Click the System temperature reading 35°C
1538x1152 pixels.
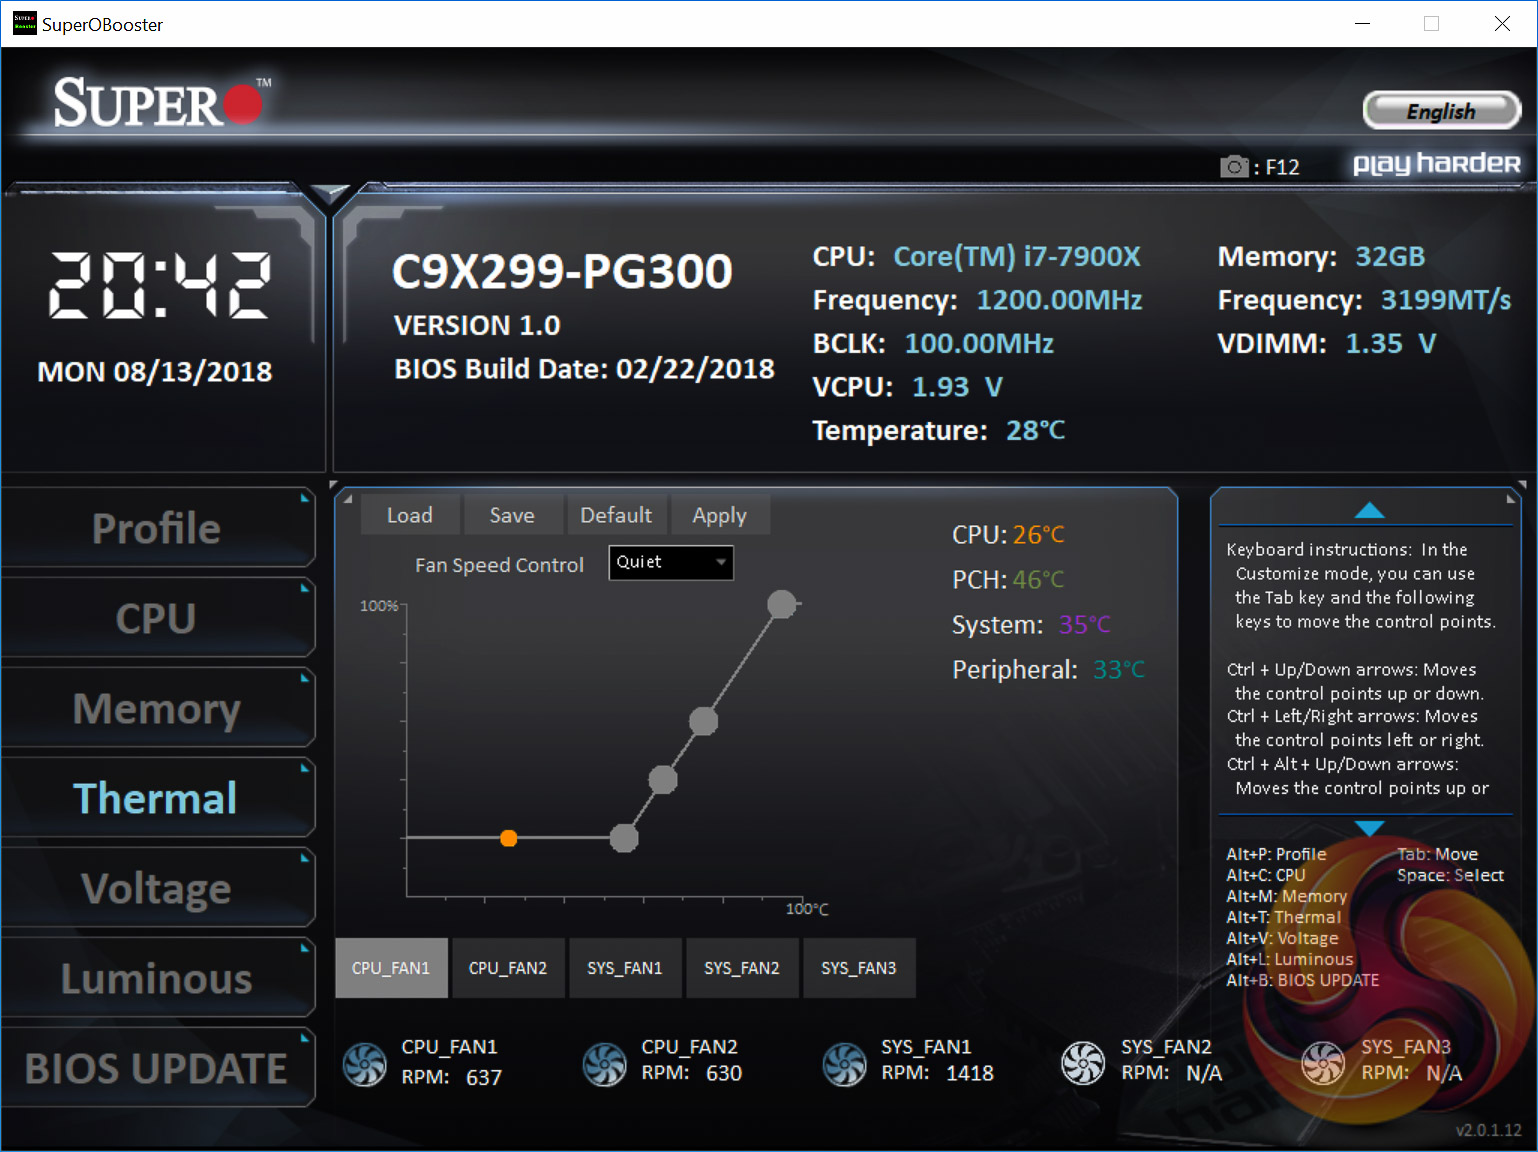click(1085, 625)
